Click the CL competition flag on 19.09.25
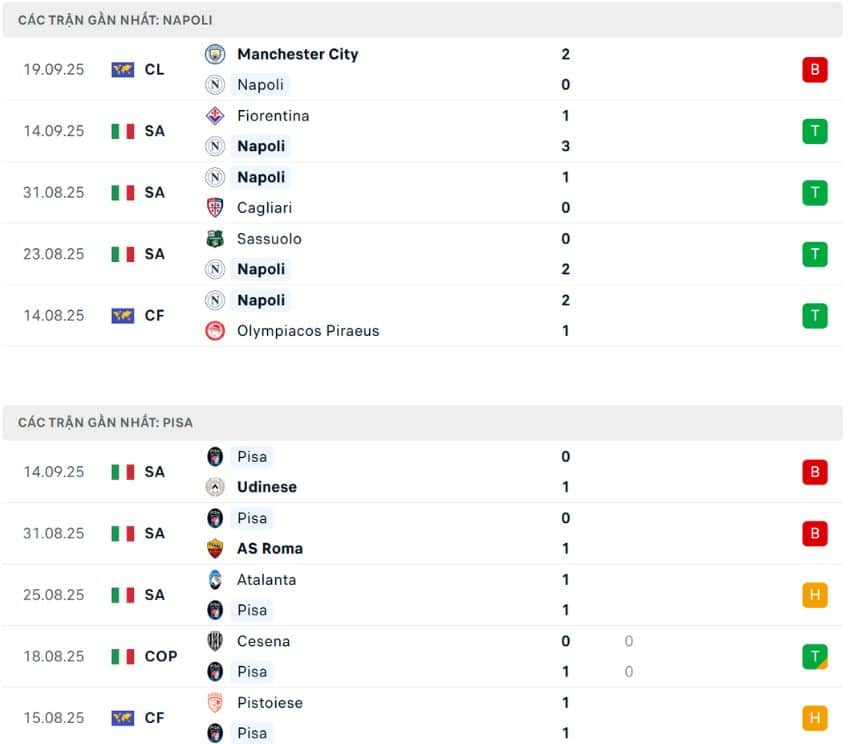This screenshot has width=849, height=744. click(123, 70)
